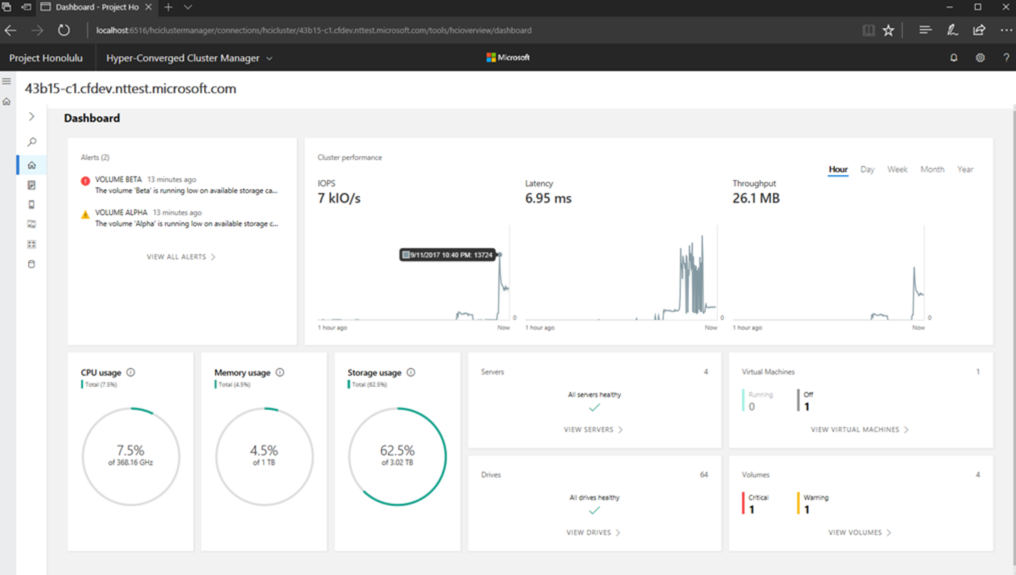Click the VIEW ALL ALERTS link
1016x575 pixels.
point(181,257)
